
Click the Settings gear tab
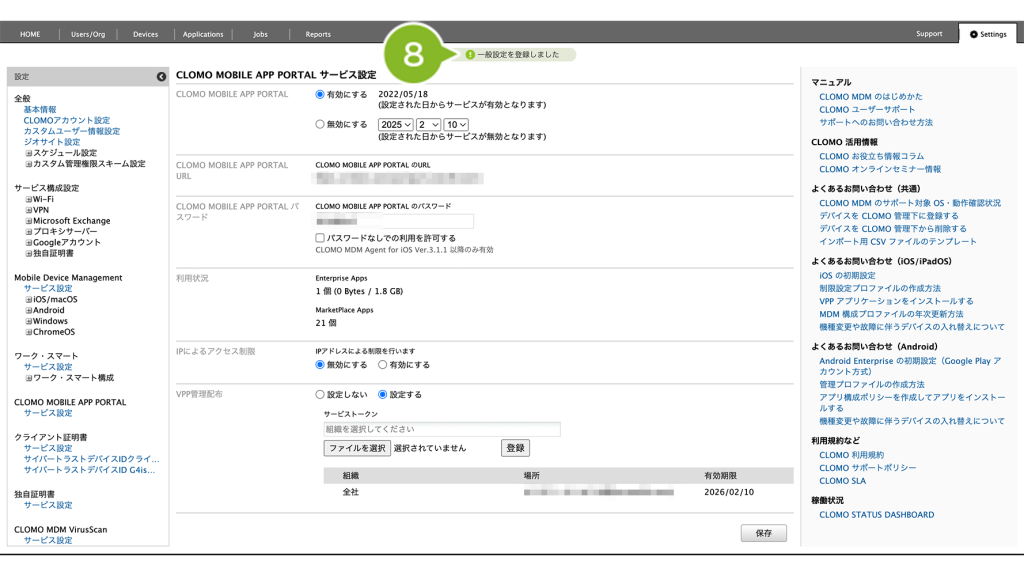(987, 34)
